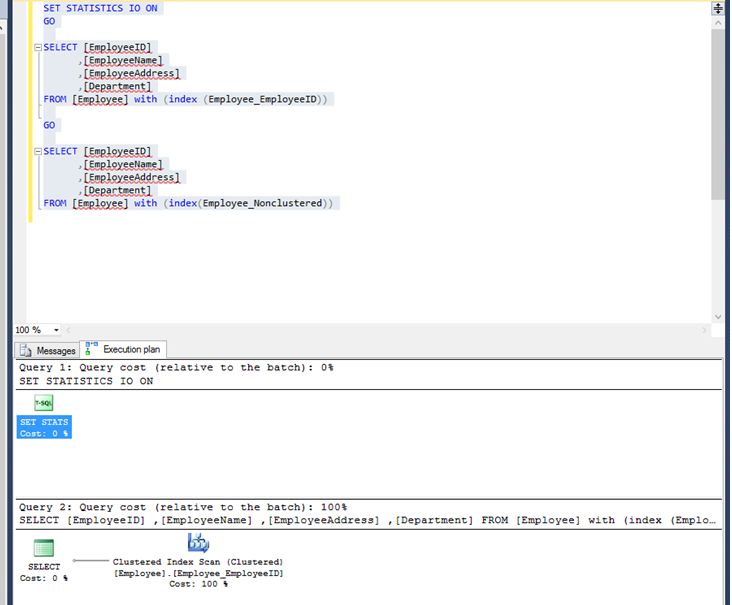Click the vertical scrollbar thumb in editor
732x605 pixels.
718,114
